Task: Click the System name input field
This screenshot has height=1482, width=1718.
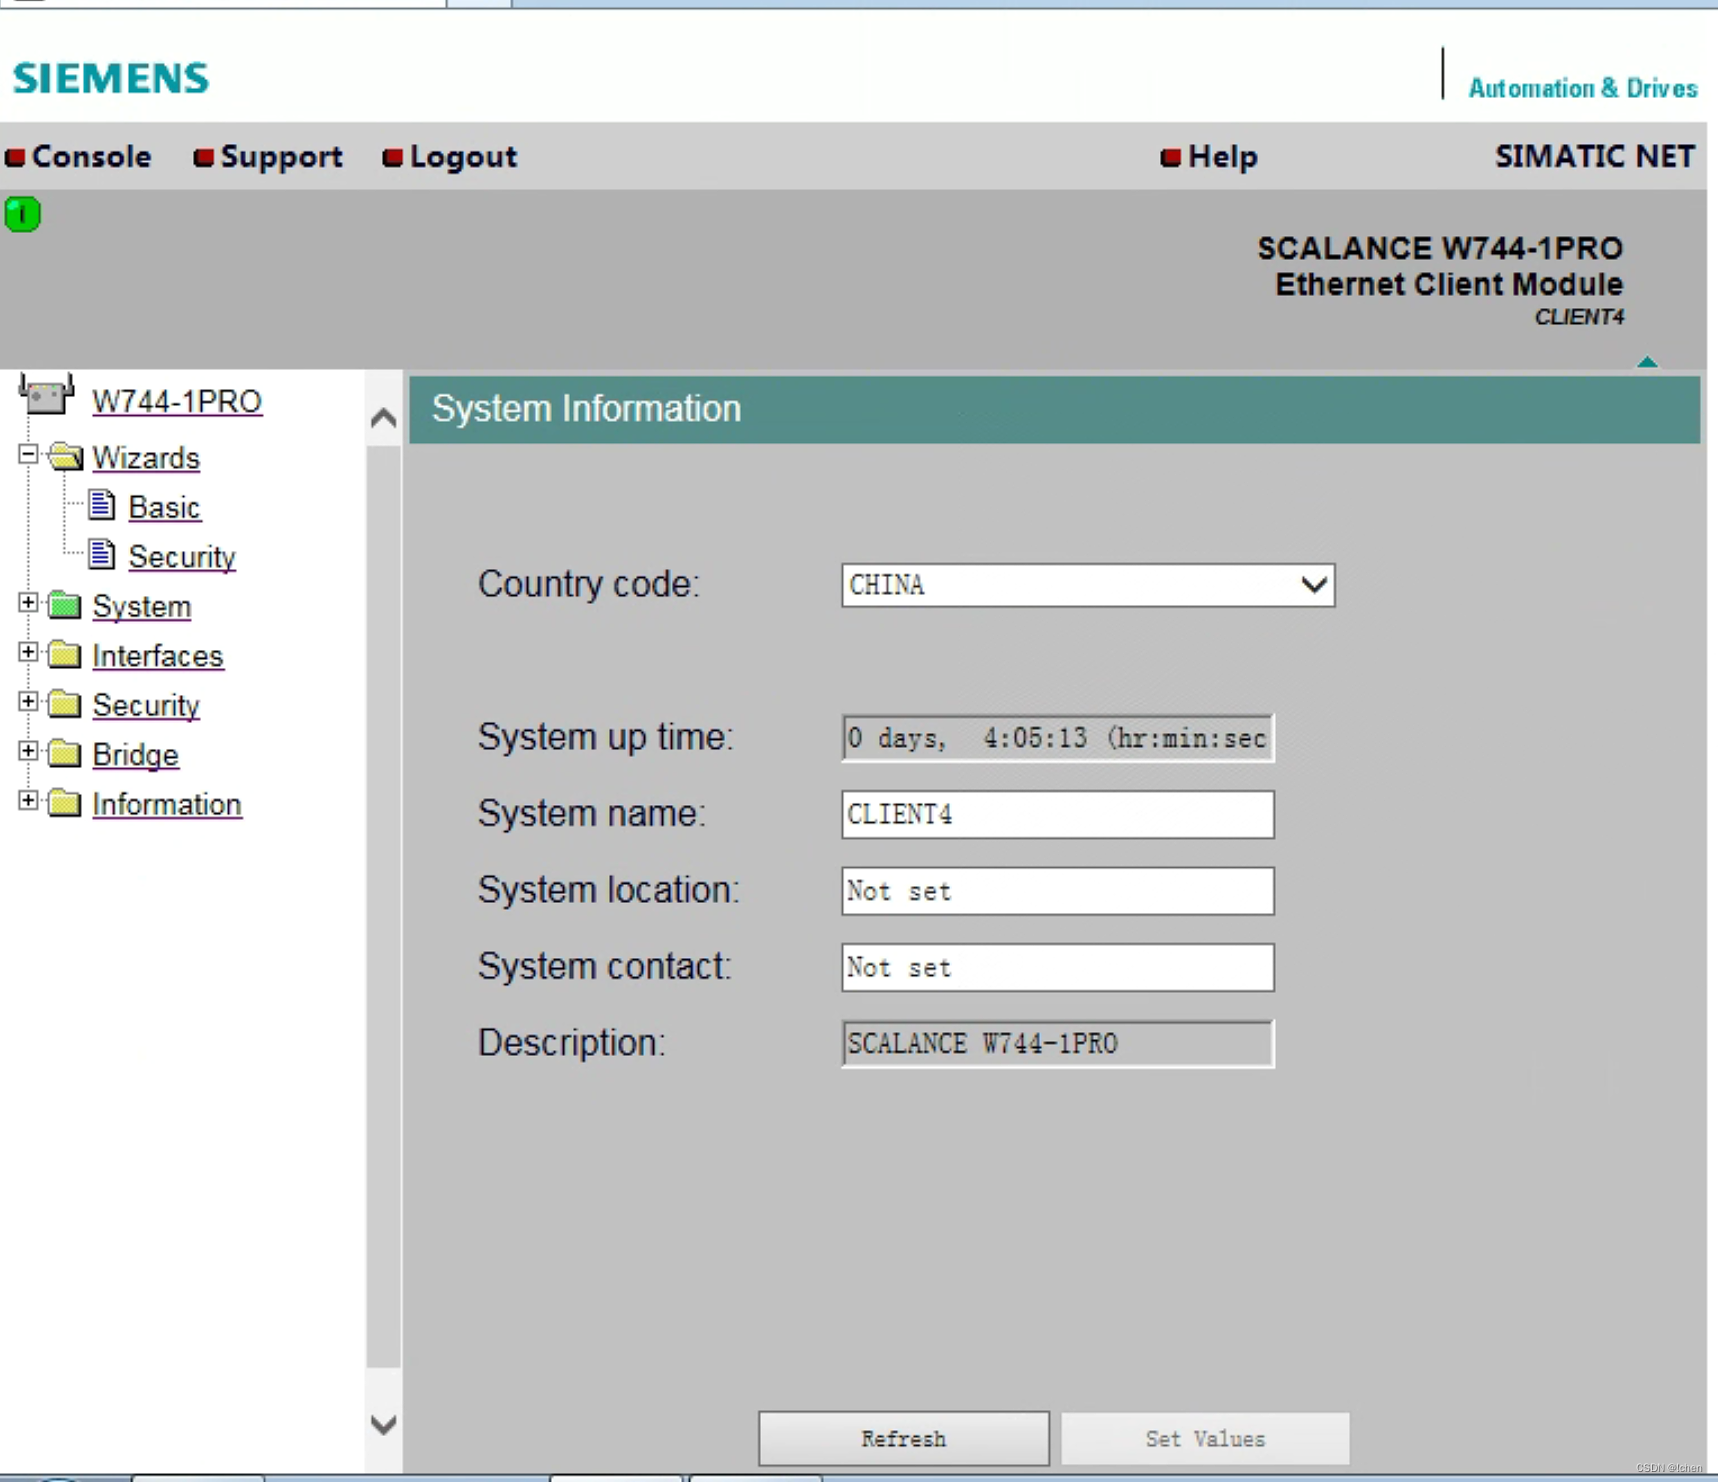Action: pyautogui.click(x=1058, y=814)
